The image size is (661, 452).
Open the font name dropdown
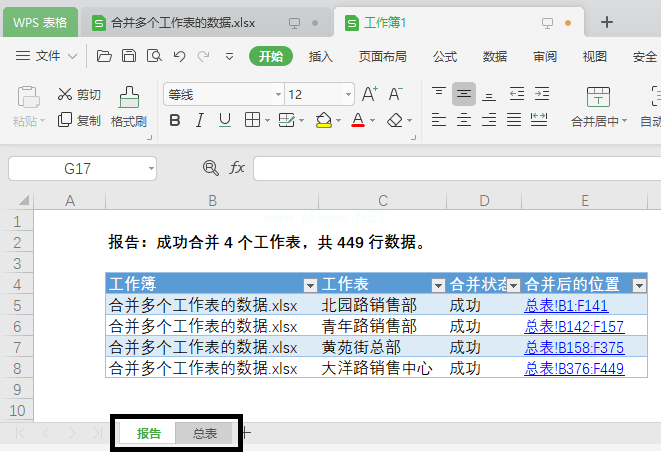click(x=278, y=95)
